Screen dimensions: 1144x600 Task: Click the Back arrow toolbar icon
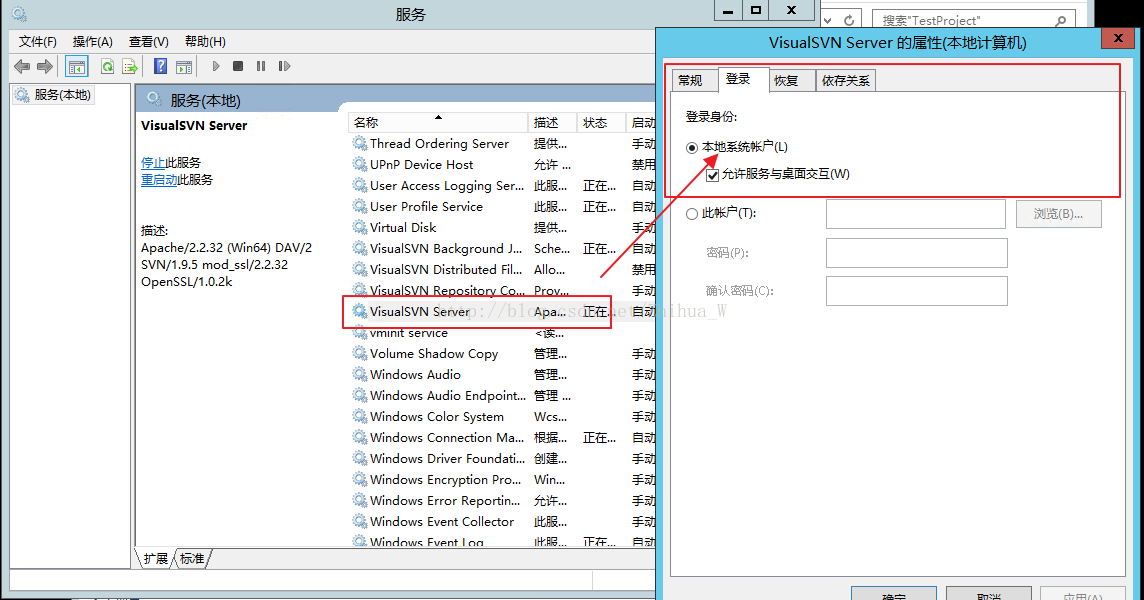(23, 66)
